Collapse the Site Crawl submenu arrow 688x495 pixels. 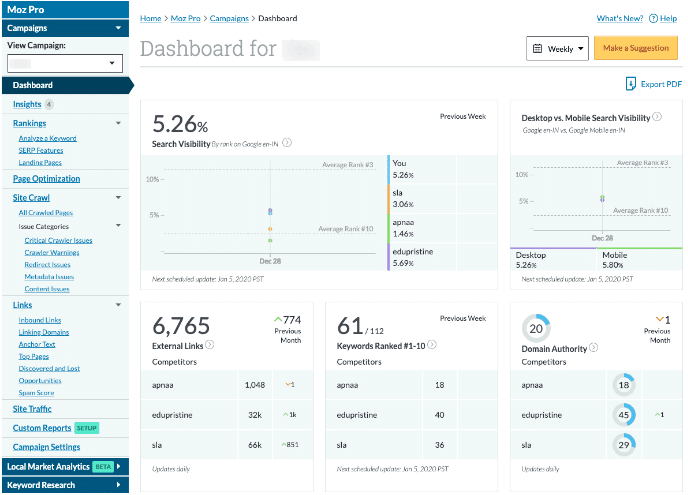[x=118, y=197]
